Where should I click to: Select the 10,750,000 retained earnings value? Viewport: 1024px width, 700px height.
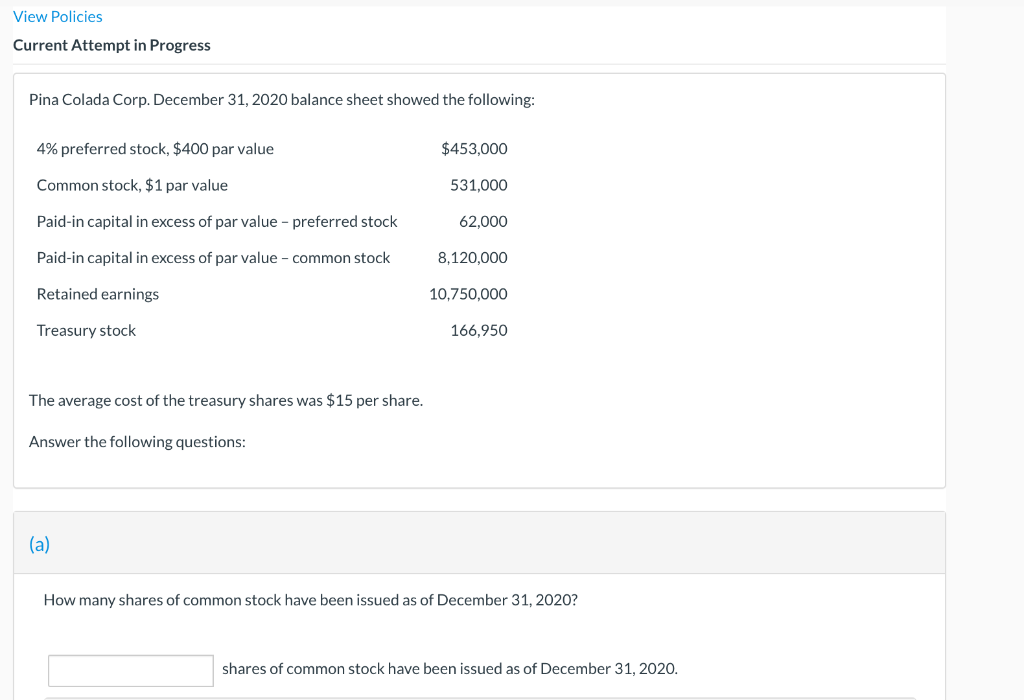tap(468, 293)
